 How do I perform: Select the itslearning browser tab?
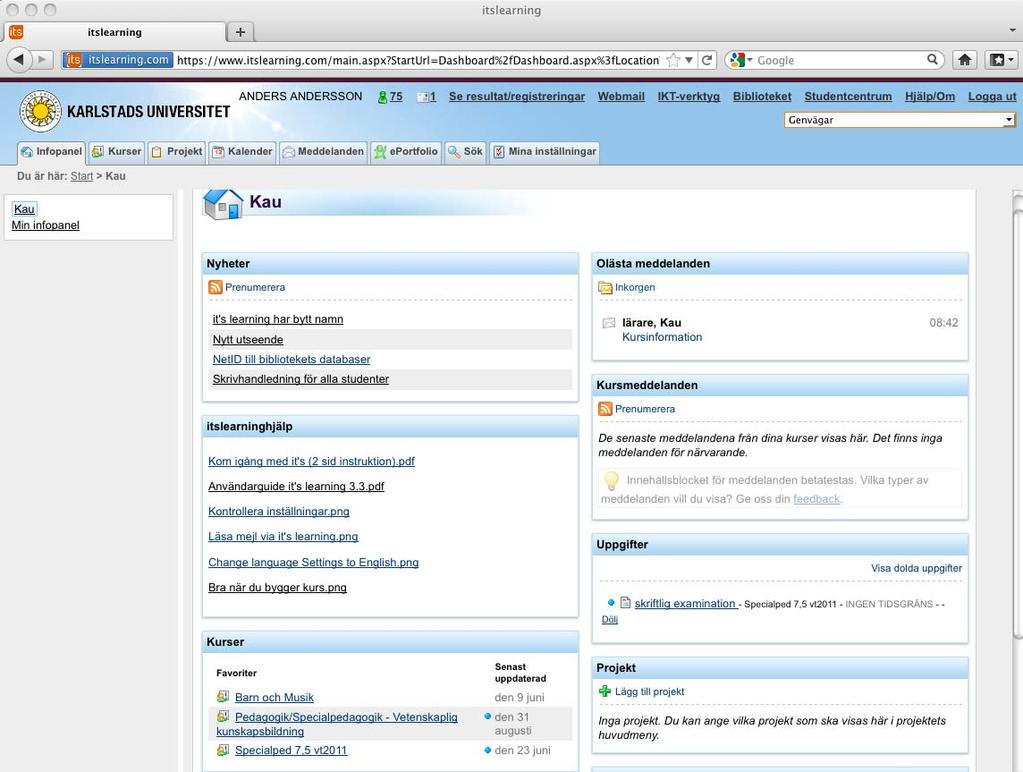115,32
